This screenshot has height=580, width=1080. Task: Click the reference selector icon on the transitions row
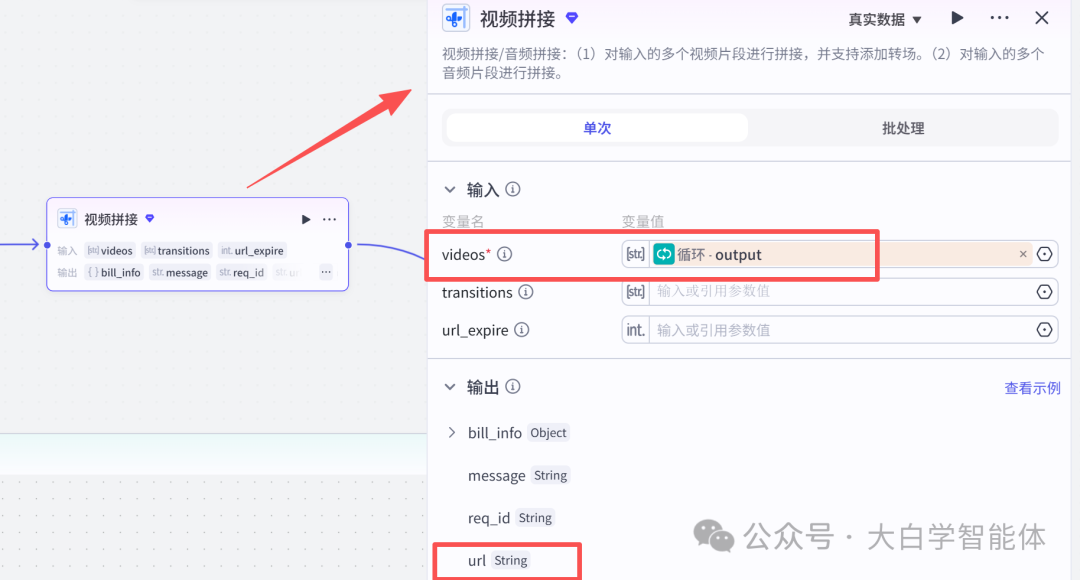pyautogui.click(x=1045, y=292)
